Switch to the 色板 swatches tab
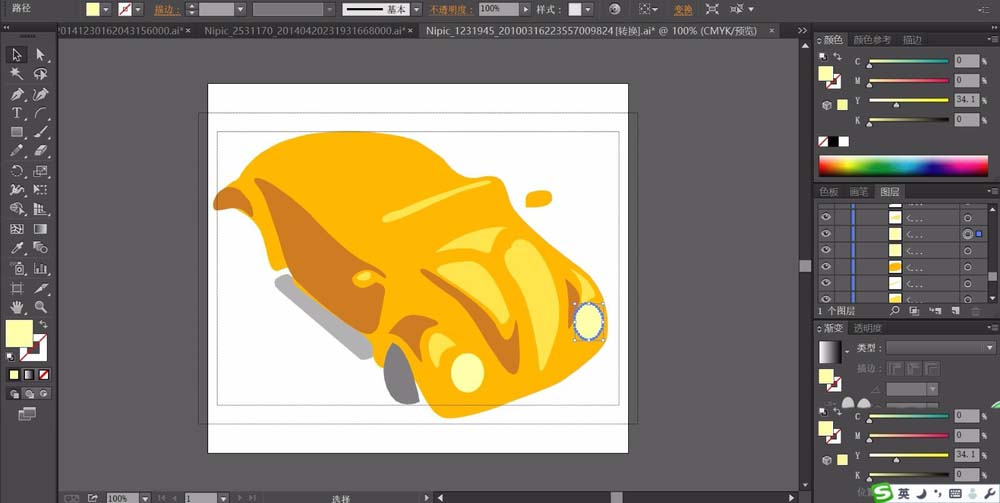Screen dimensions: 1000x503 click(x=829, y=191)
